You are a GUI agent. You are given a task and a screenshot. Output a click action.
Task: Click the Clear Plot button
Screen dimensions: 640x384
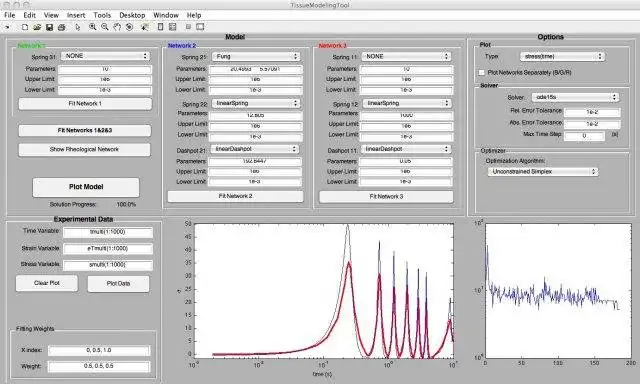47,283
